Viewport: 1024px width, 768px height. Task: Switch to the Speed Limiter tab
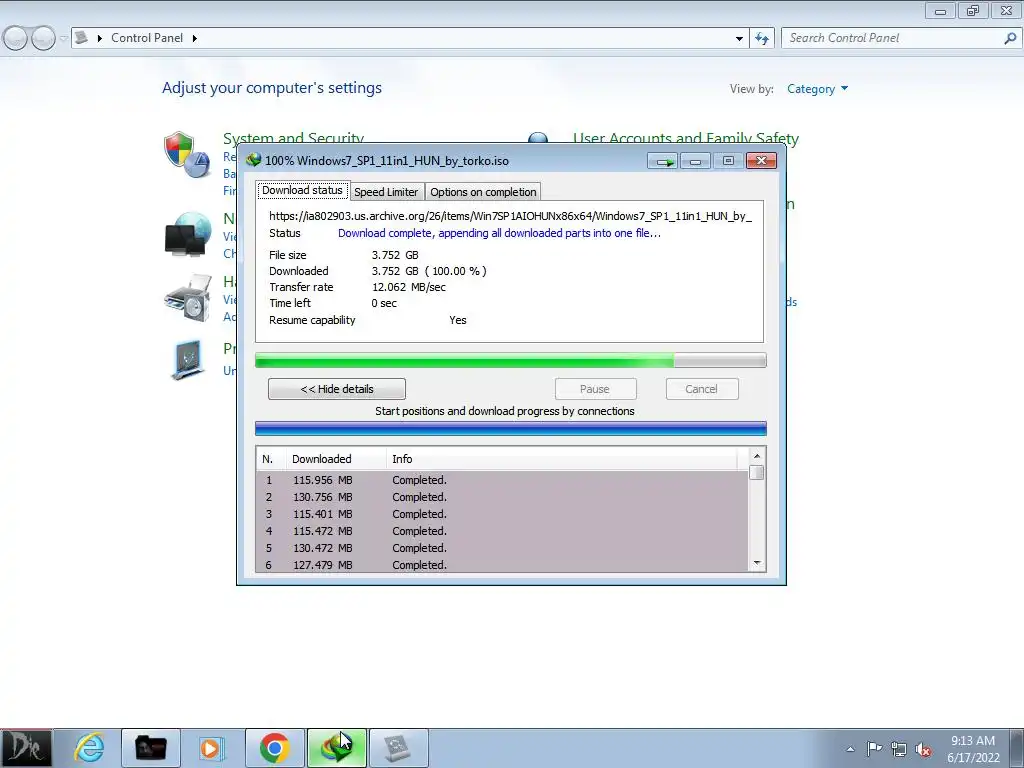click(386, 192)
